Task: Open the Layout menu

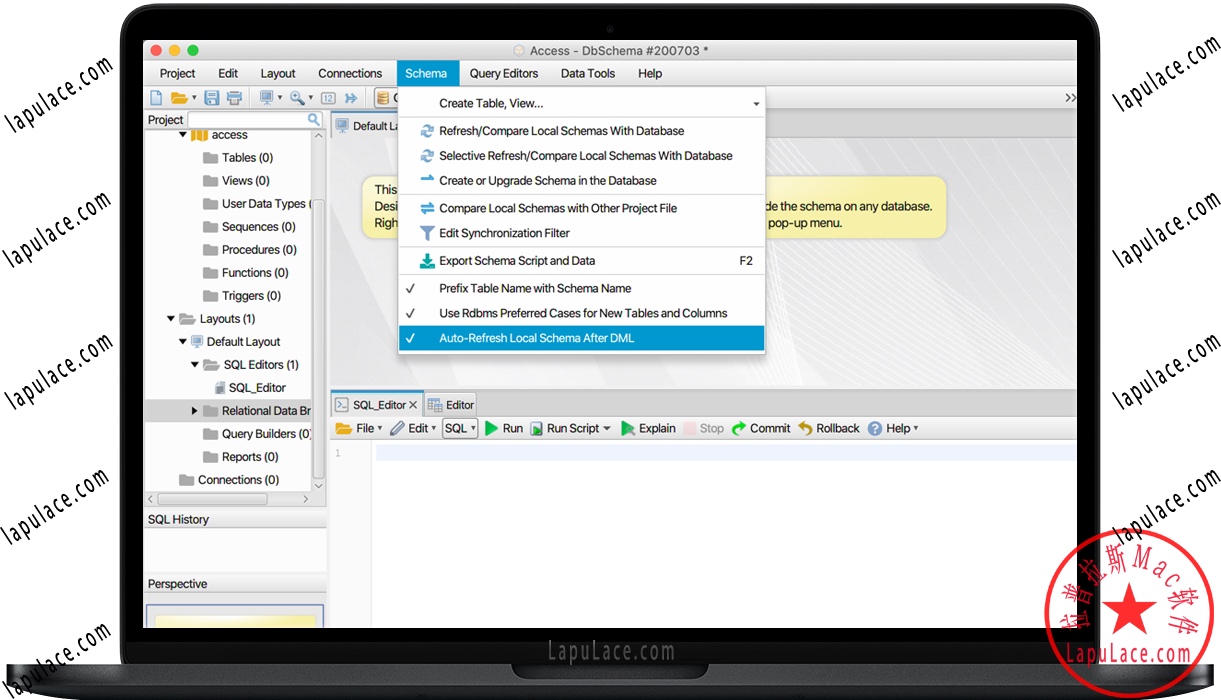Action: coord(278,73)
